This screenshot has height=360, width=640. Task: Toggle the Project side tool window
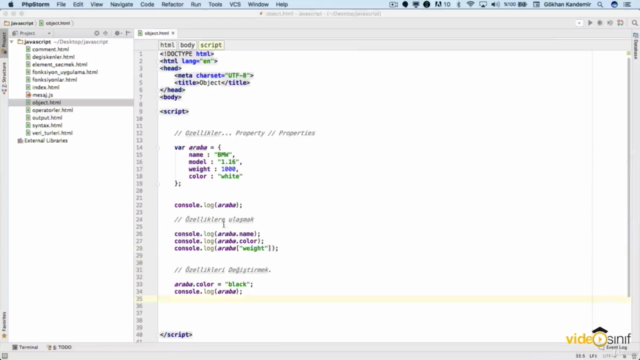[4, 43]
